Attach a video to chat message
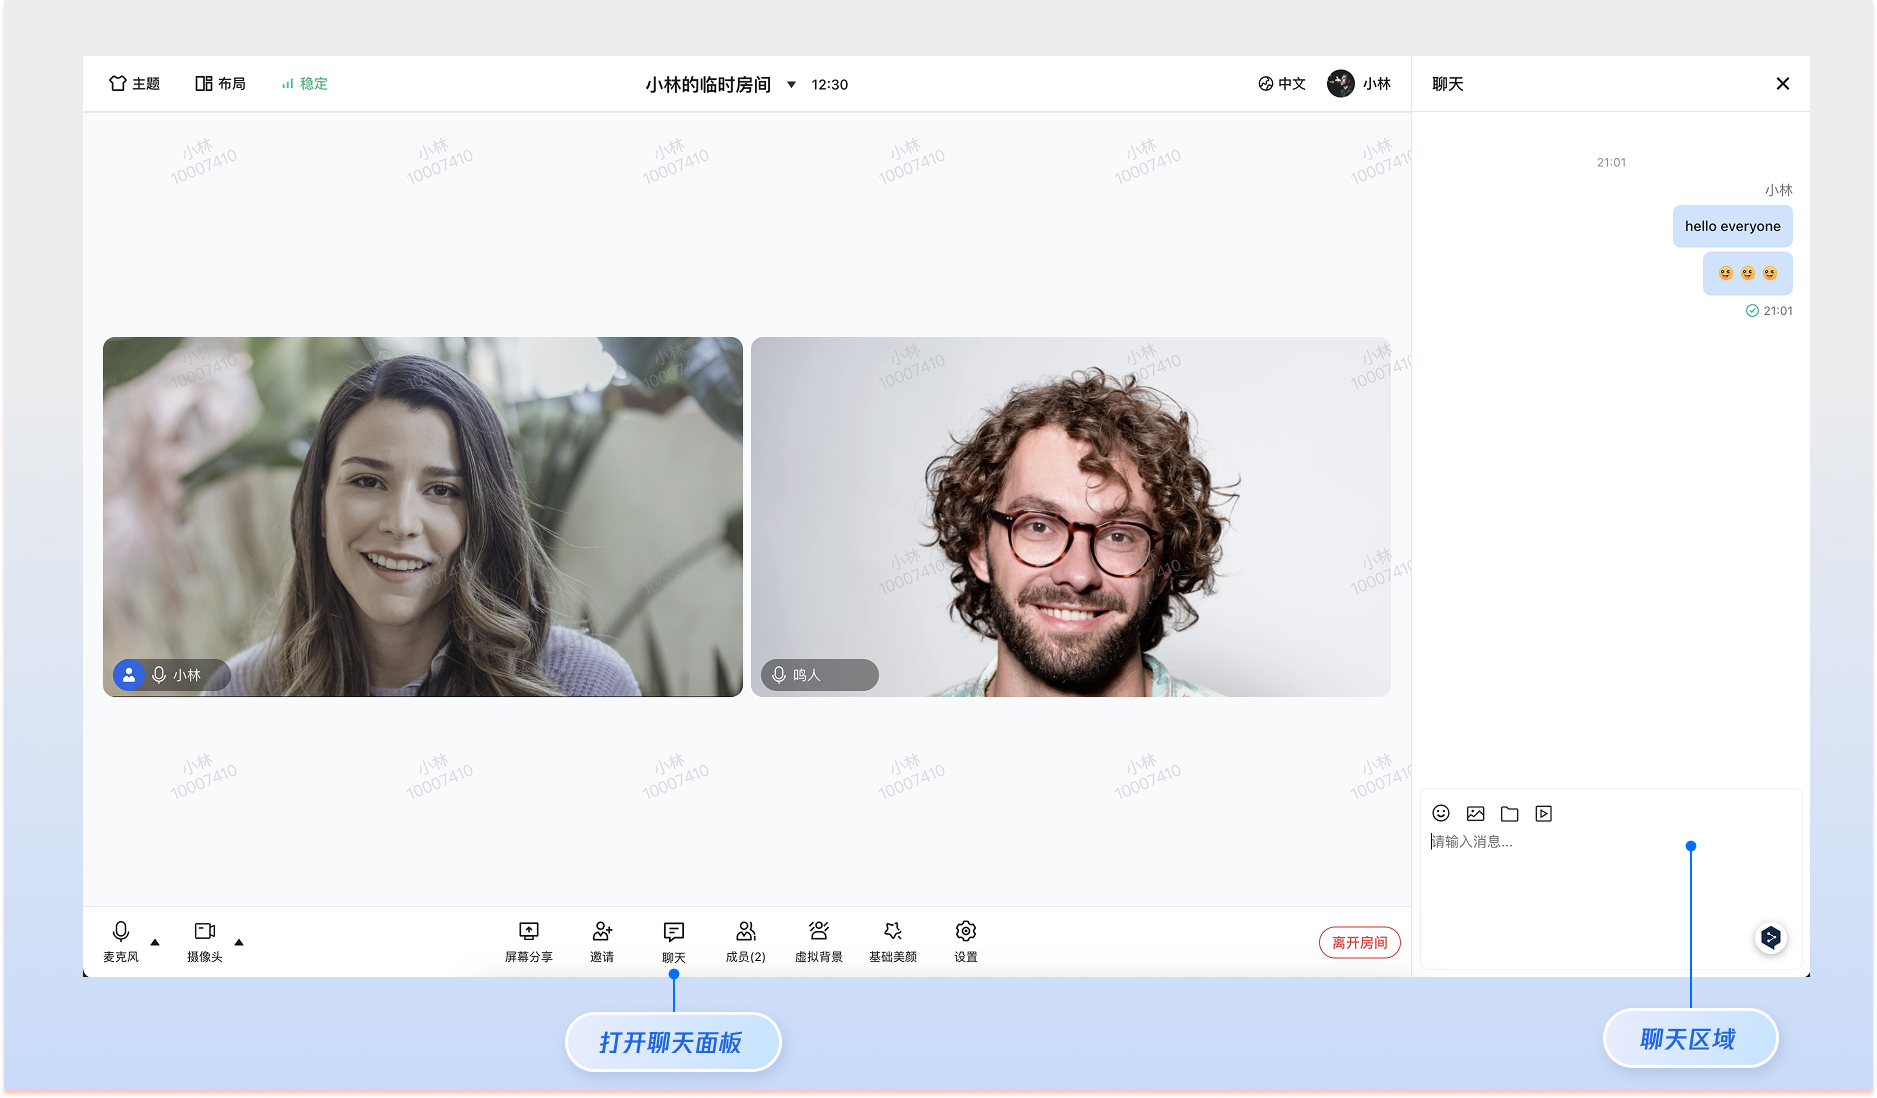The image size is (1877, 1098). [x=1544, y=814]
